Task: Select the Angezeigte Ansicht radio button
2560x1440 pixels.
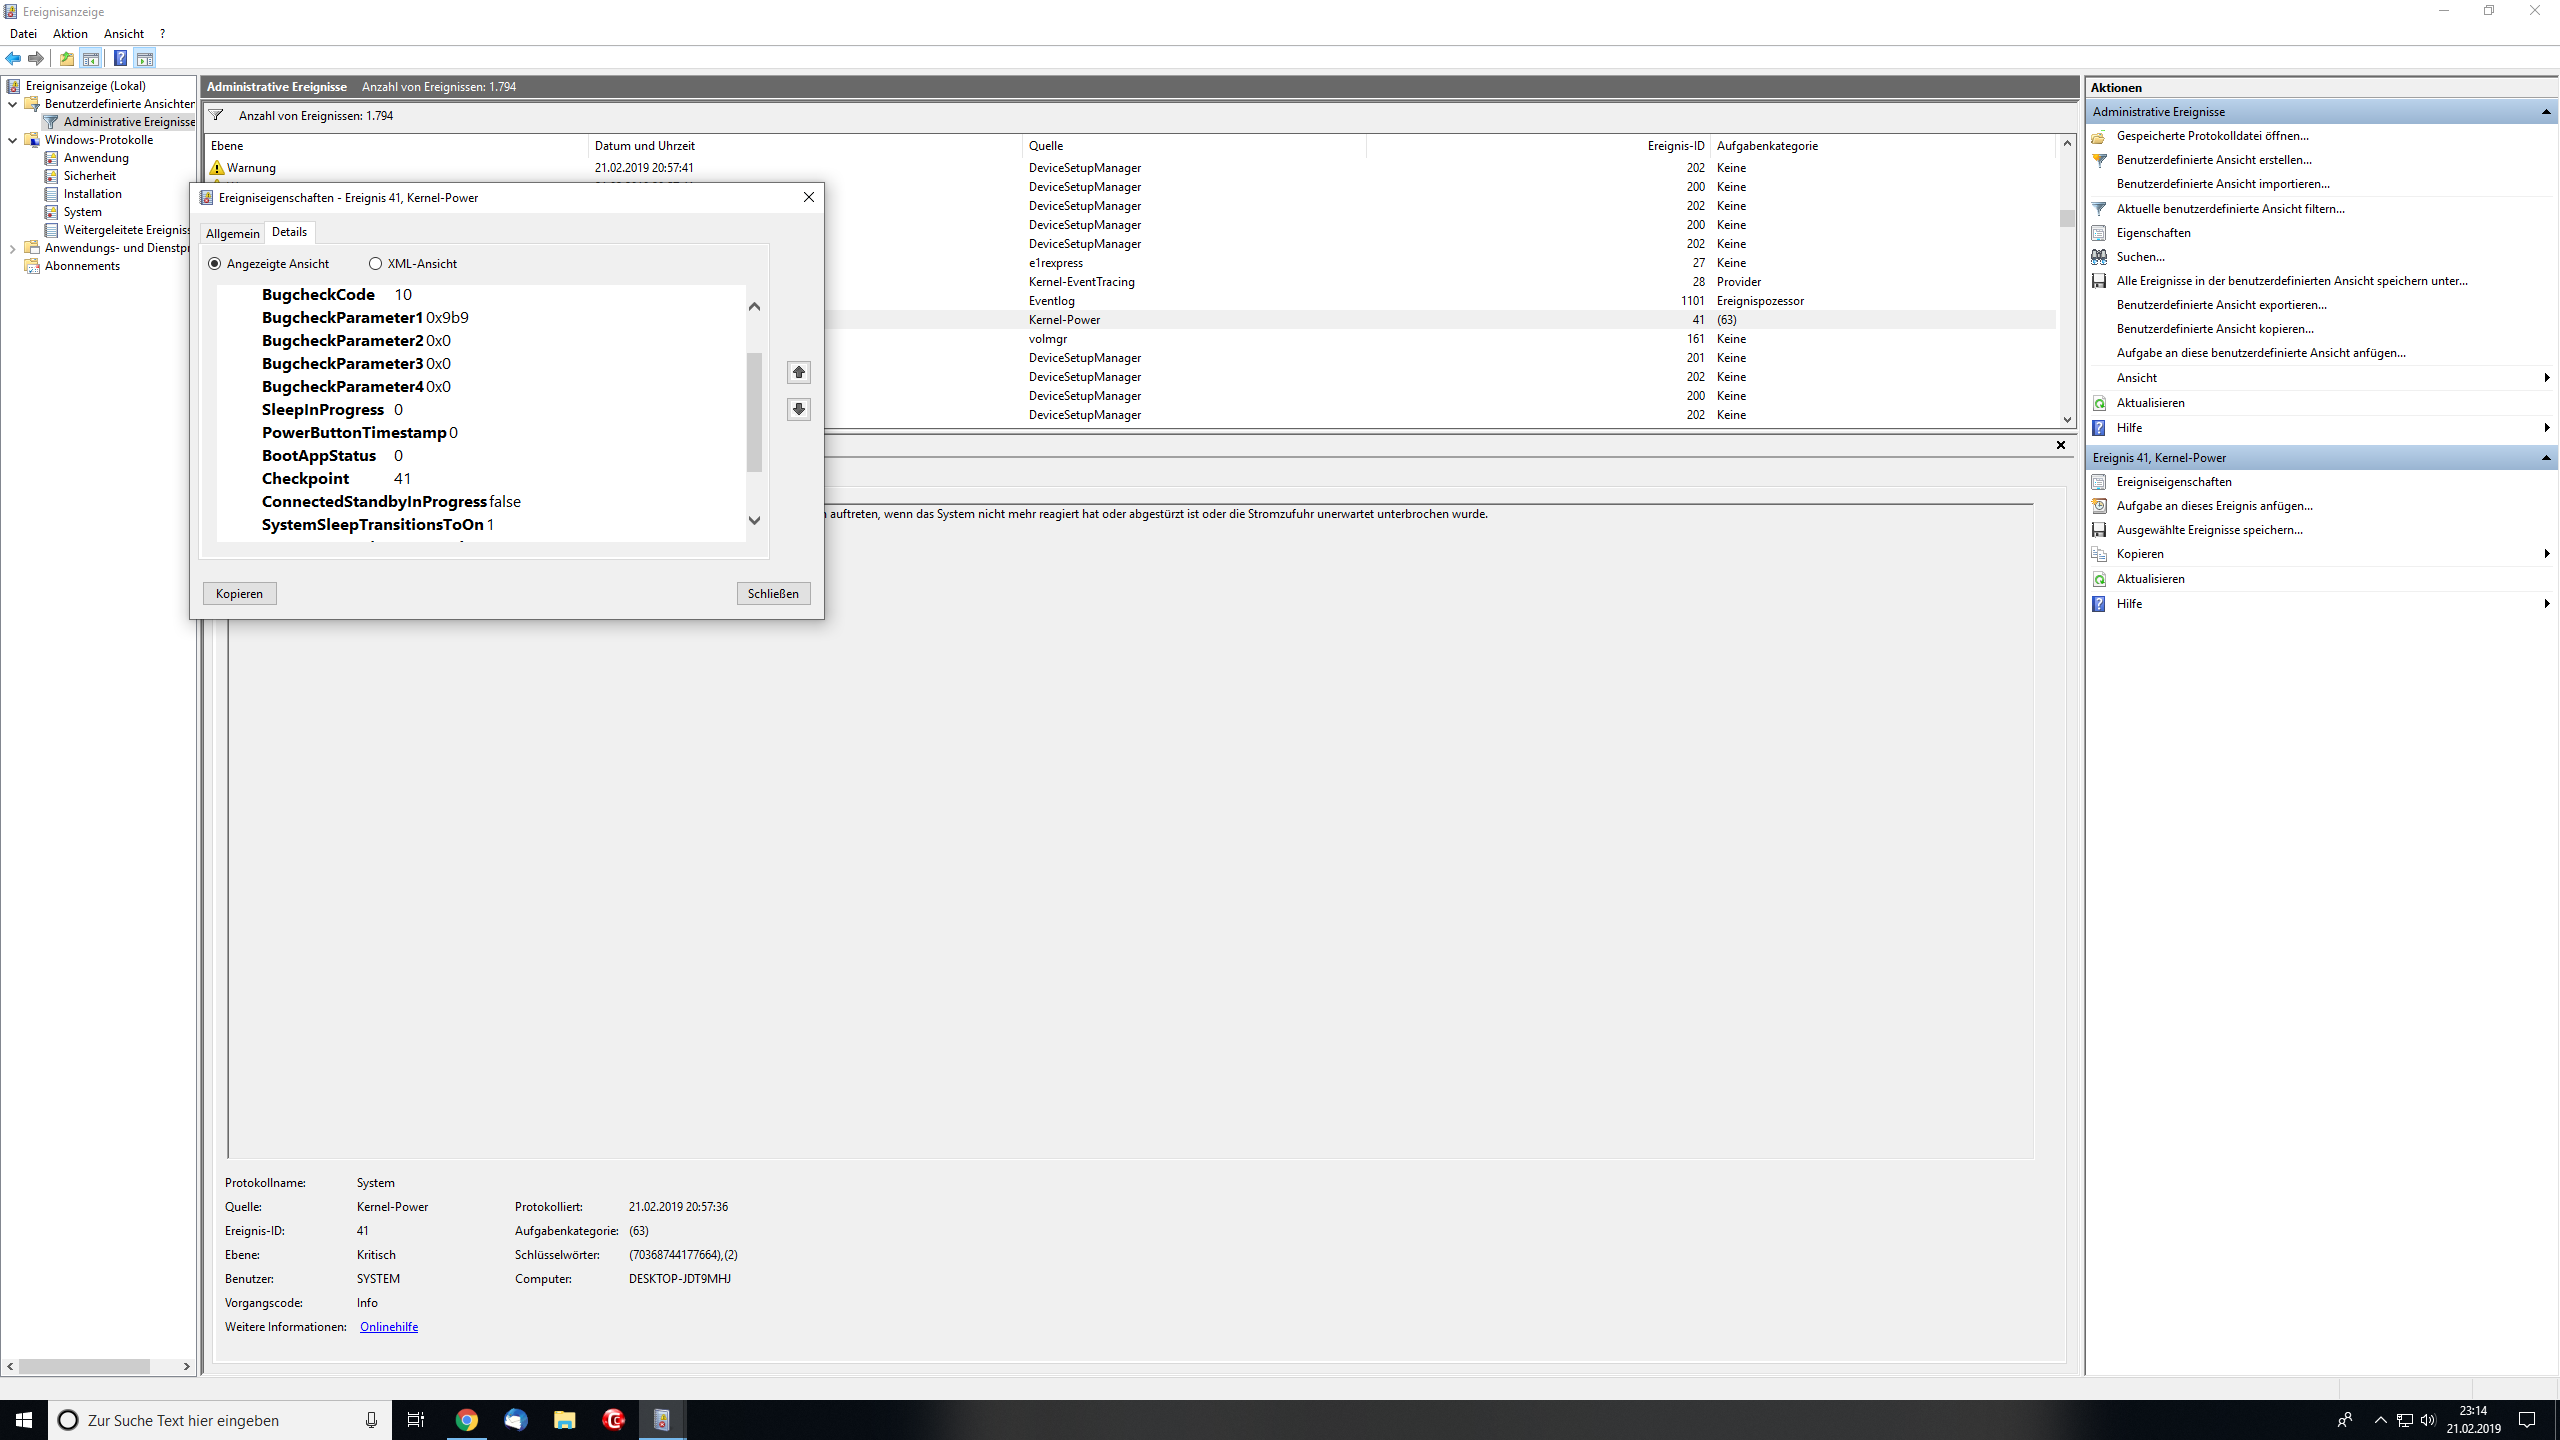Action: pyautogui.click(x=215, y=264)
